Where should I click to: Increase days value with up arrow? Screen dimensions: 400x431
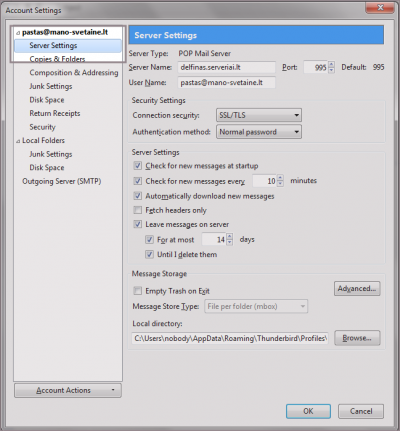point(229,236)
